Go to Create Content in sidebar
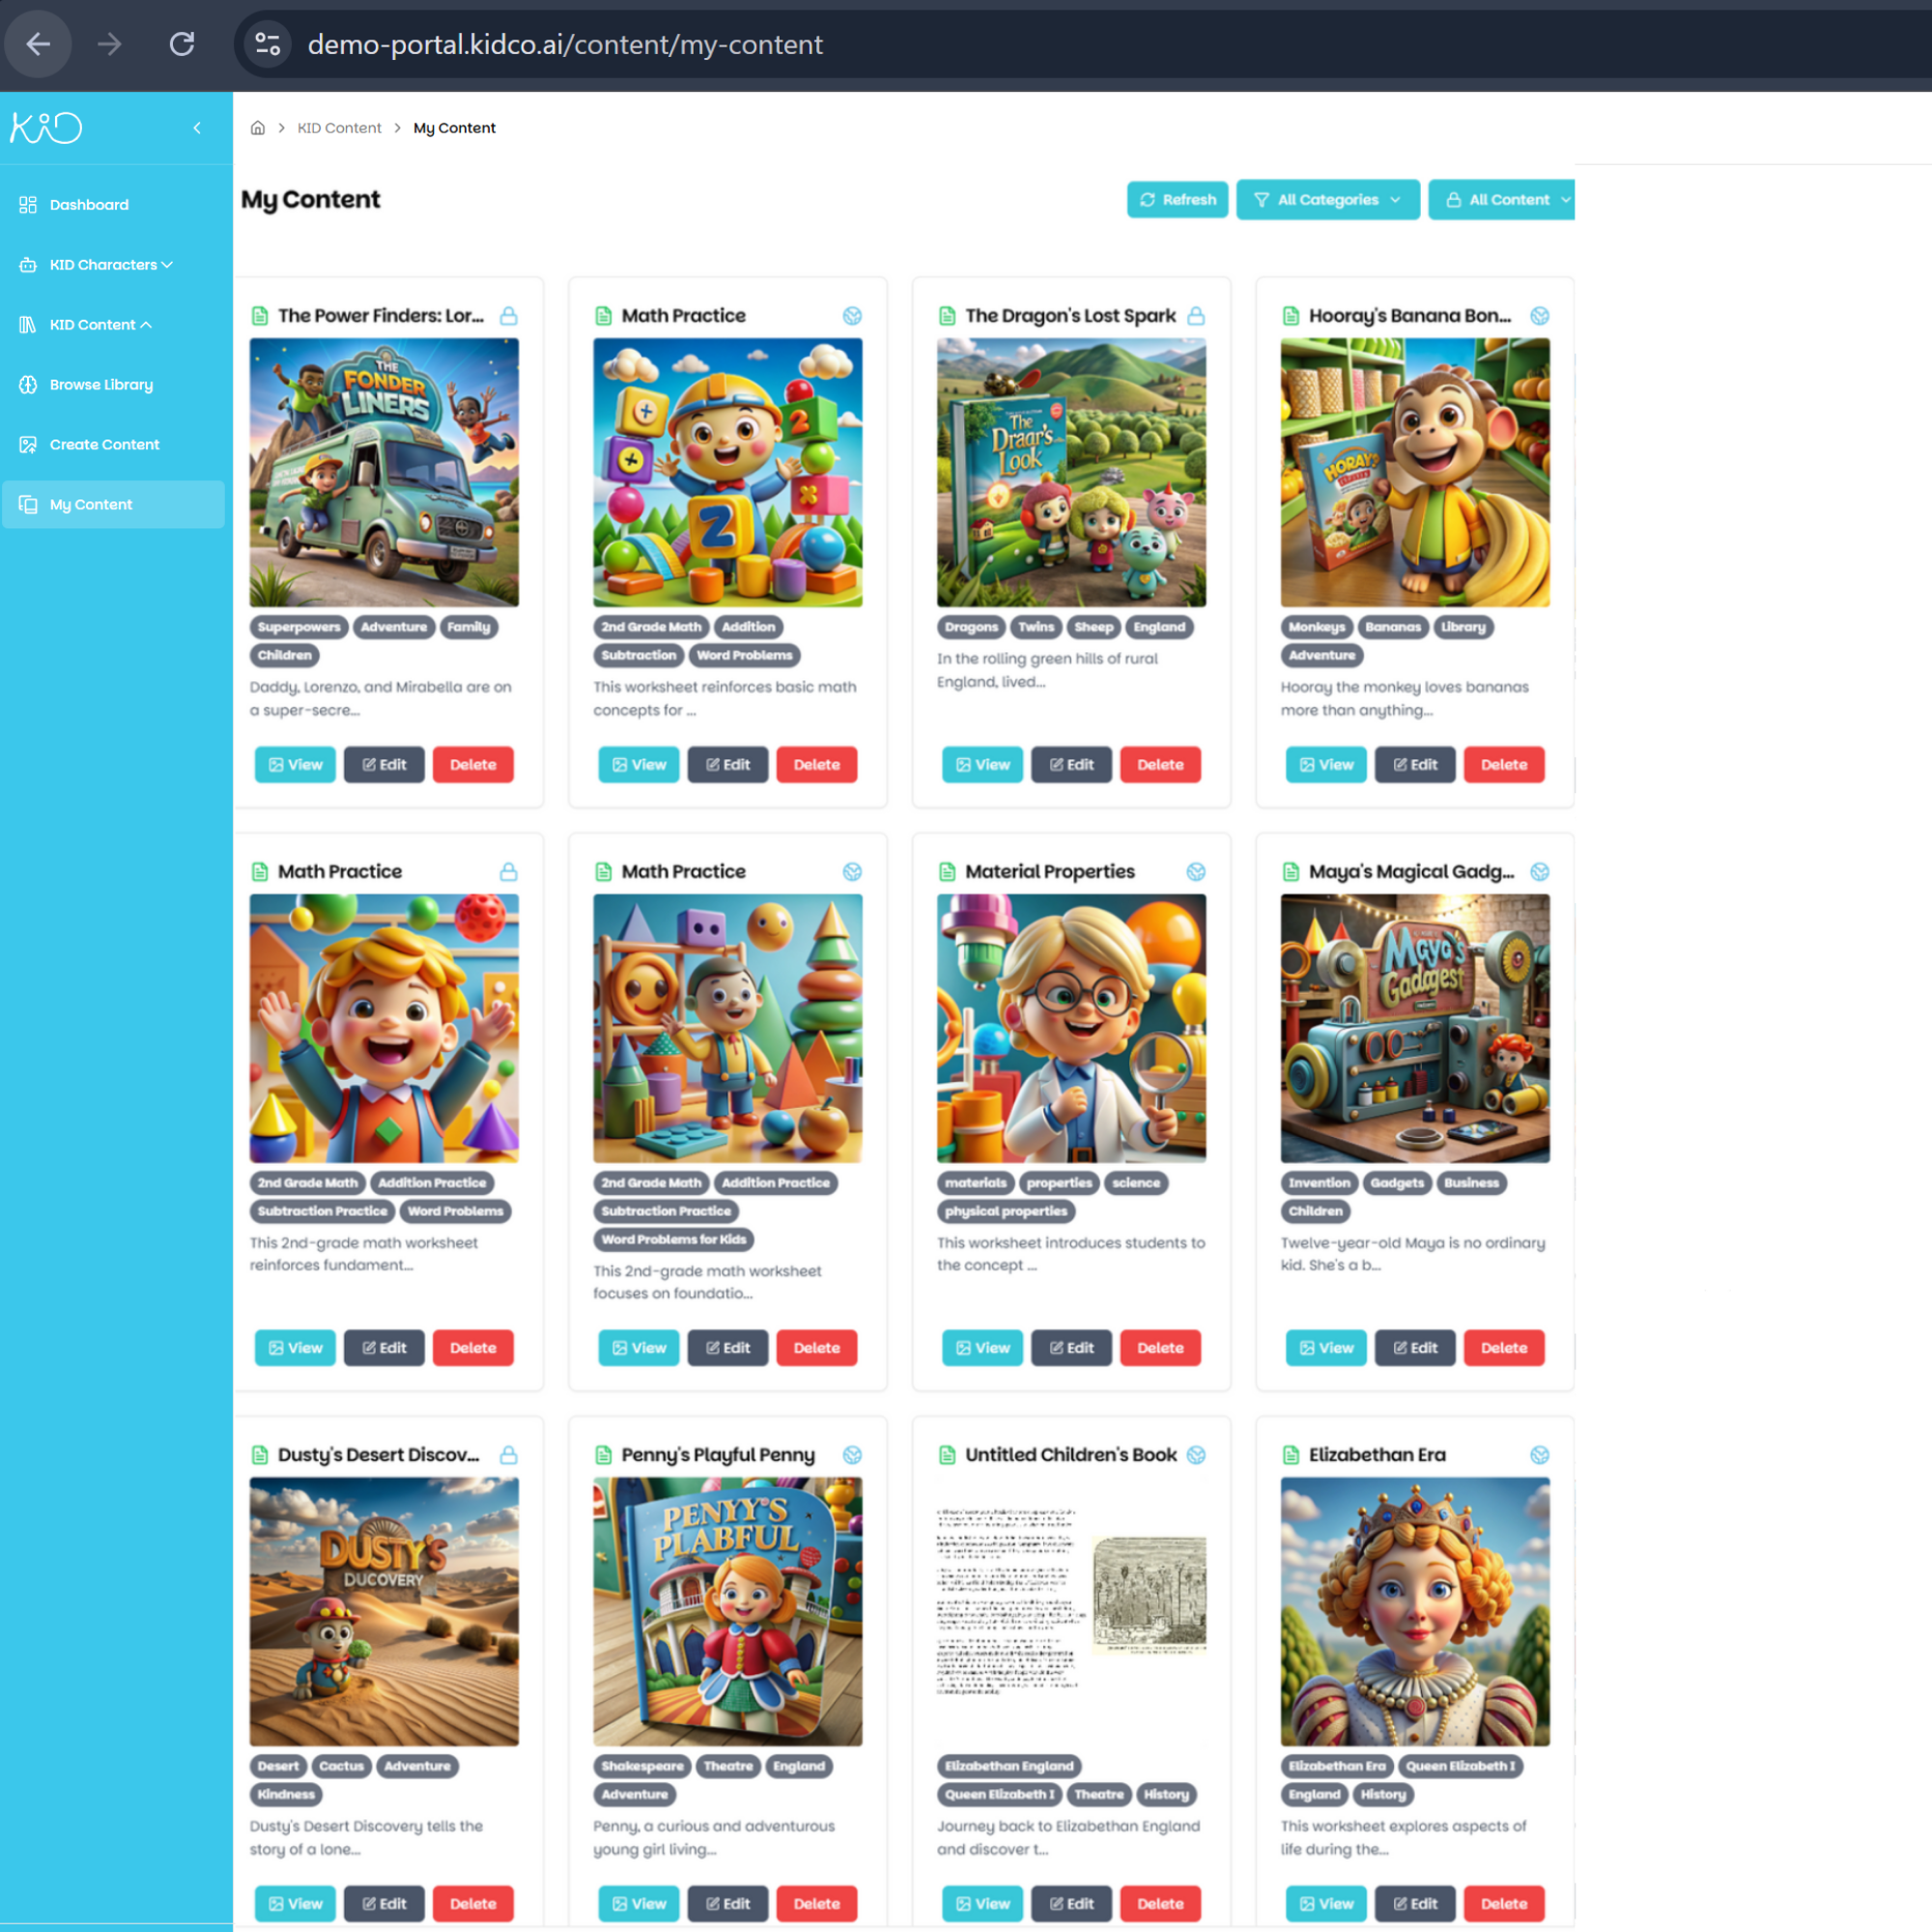The image size is (1932, 1932). click(x=104, y=445)
